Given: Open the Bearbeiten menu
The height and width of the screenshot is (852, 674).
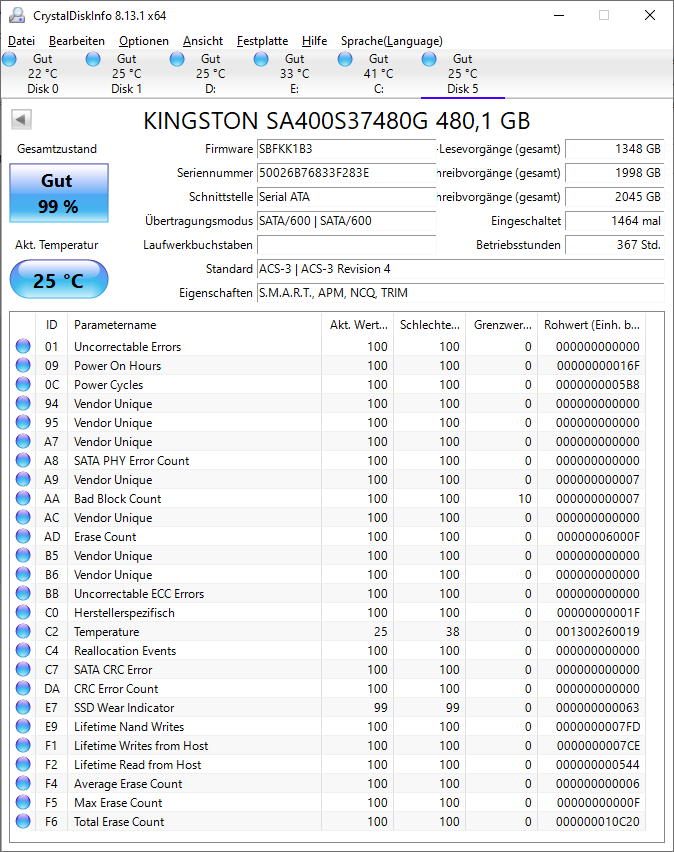Looking at the screenshot, I should [77, 41].
